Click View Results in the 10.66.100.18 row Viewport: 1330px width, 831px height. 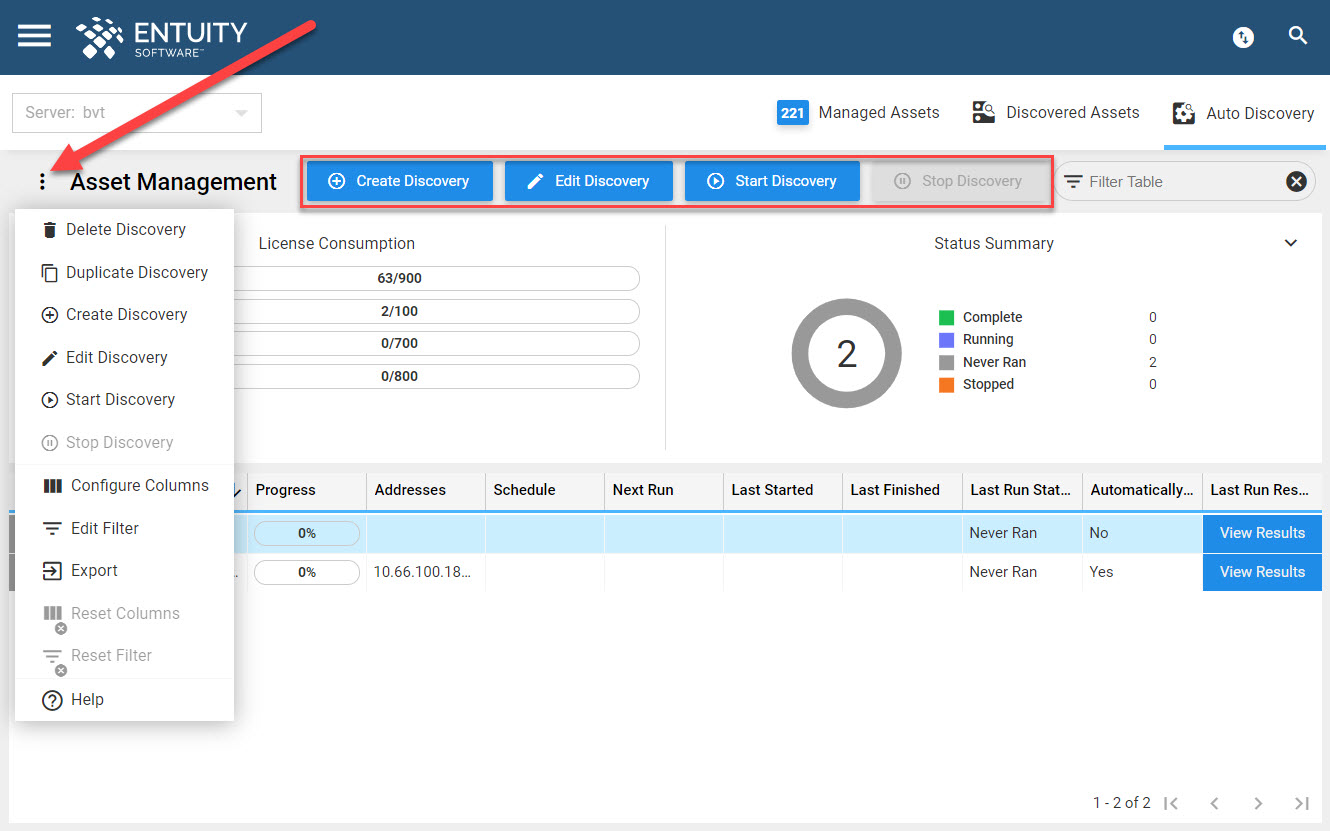[1262, 572]
